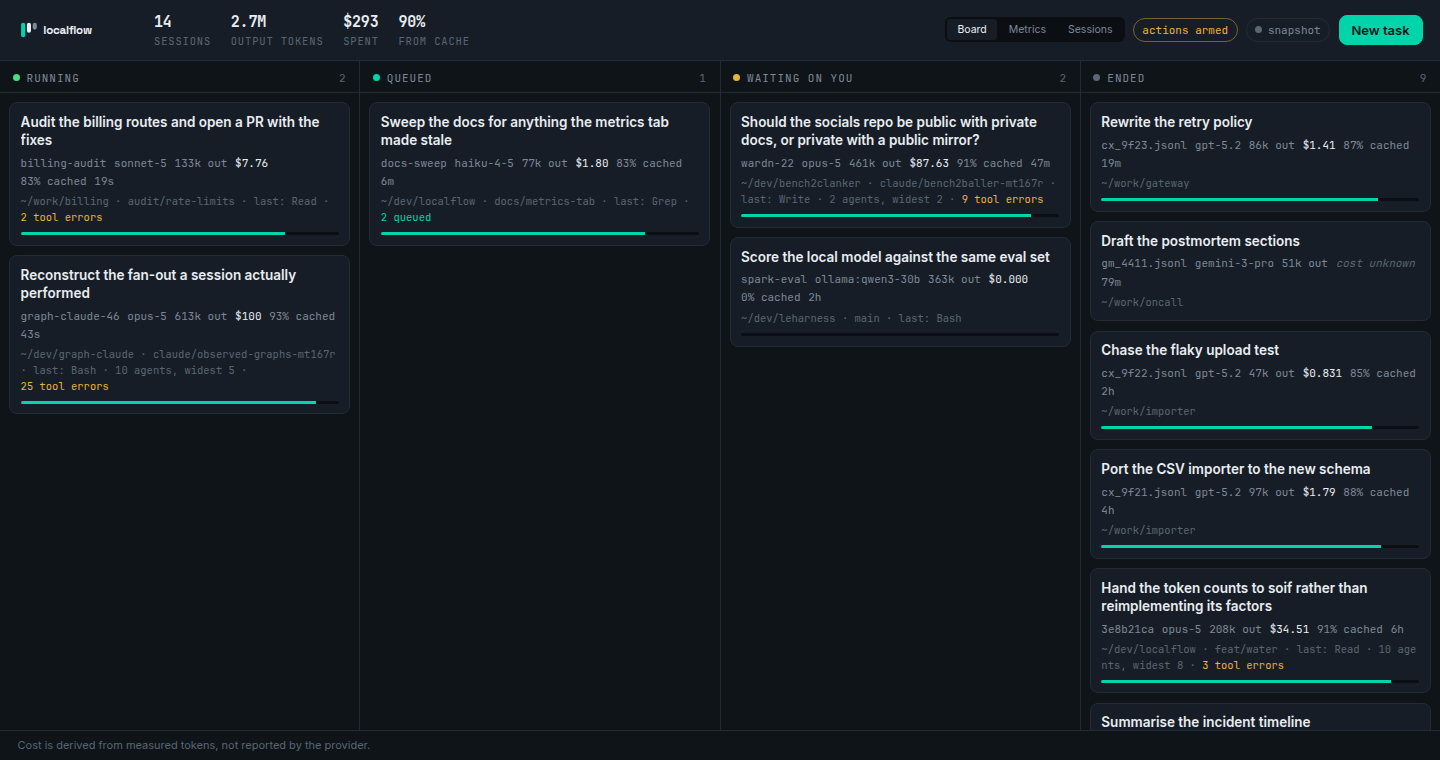The height and width of the screenshot is (760, 1440).
Task: Open the Rewrite the retry policy card
Action: (1260, 157)
